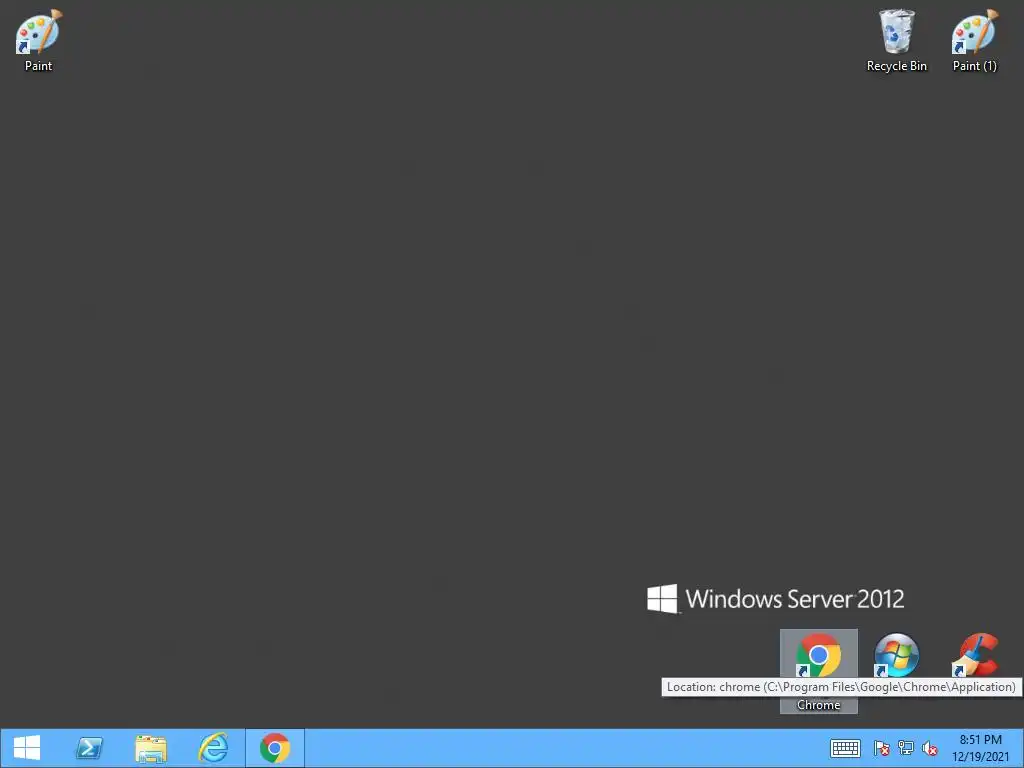Select the CCleaner desktop shortcut
The height and width of the screenshot is (768, 1024).
coord(976,655)
